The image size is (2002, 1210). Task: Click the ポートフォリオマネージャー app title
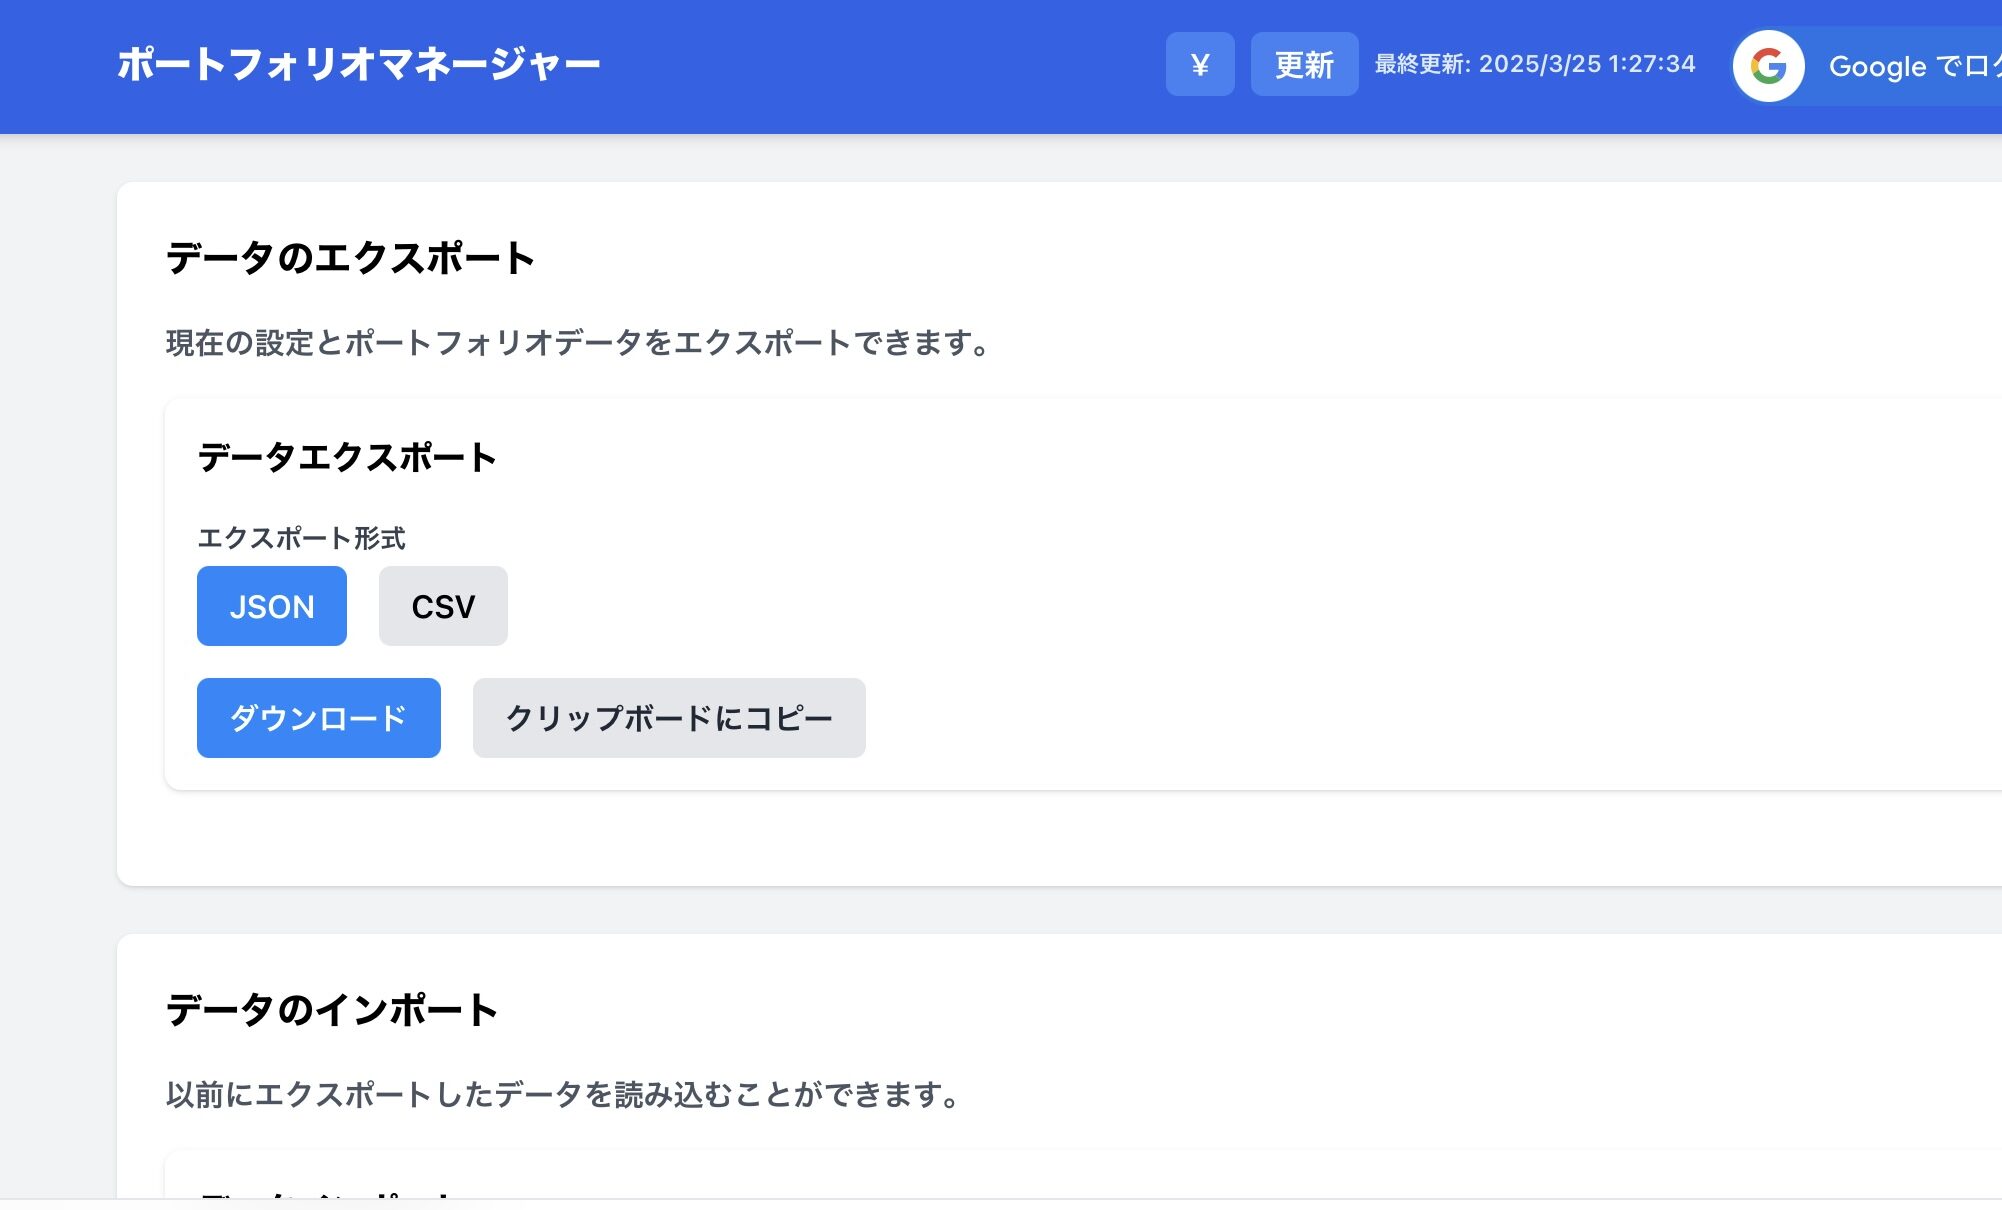coord(358,64)
